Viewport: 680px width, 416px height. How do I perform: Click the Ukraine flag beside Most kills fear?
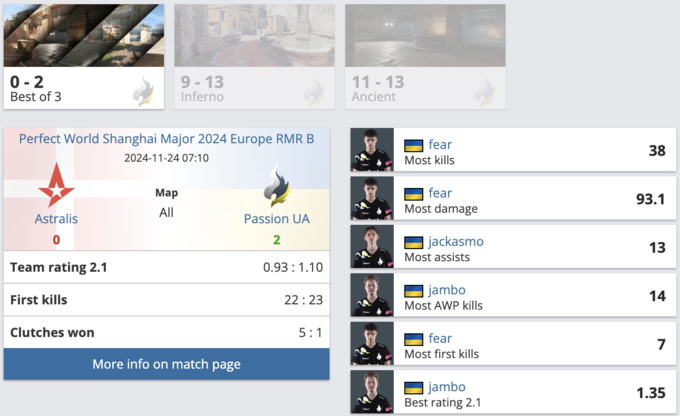413,145
